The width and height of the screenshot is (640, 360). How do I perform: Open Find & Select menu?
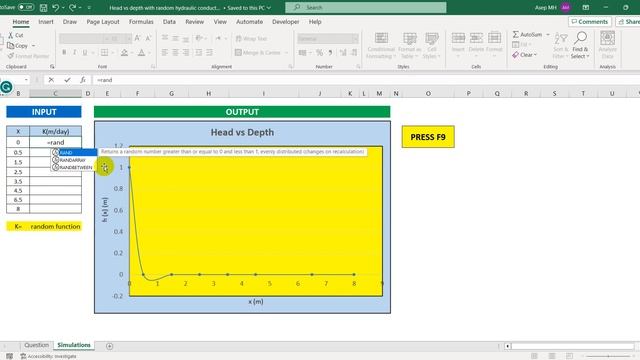point(580,45)
